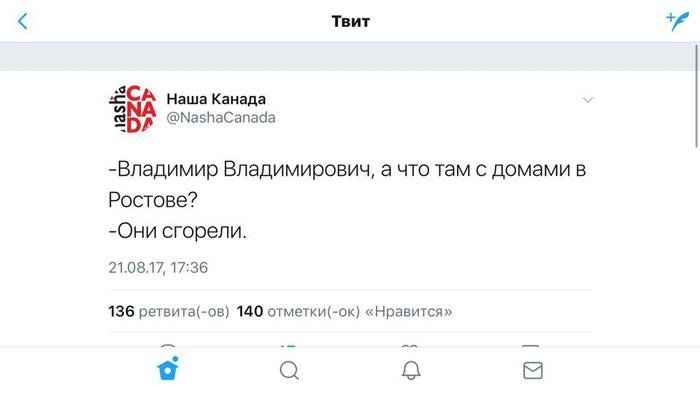Open Messages envelope tab
The width and height of the screenshot is (700, 394).
pos(533,370)
